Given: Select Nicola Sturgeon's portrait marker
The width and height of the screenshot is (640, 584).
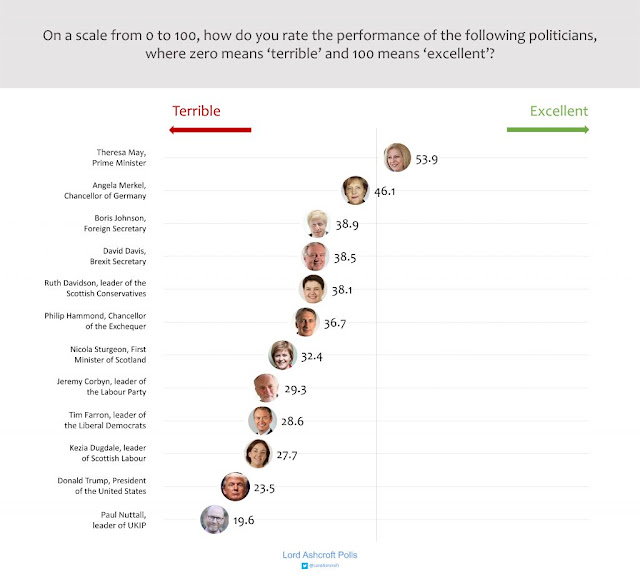Looking at the screenshot, I should [281, 355].
